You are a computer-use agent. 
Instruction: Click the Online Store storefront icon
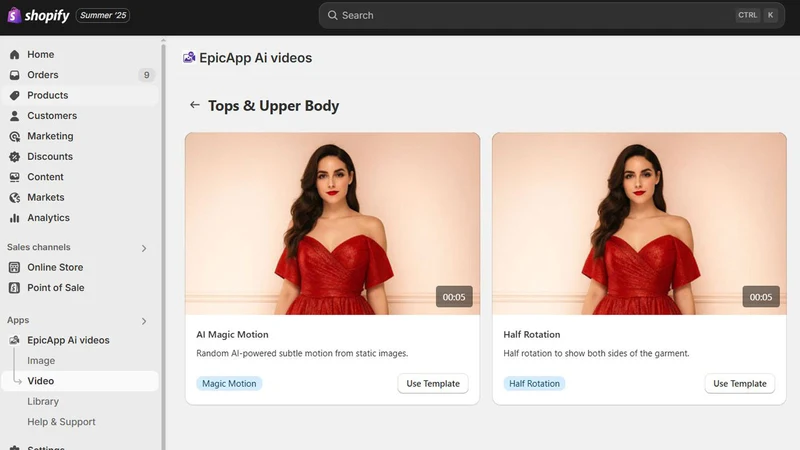pos(15,267)
